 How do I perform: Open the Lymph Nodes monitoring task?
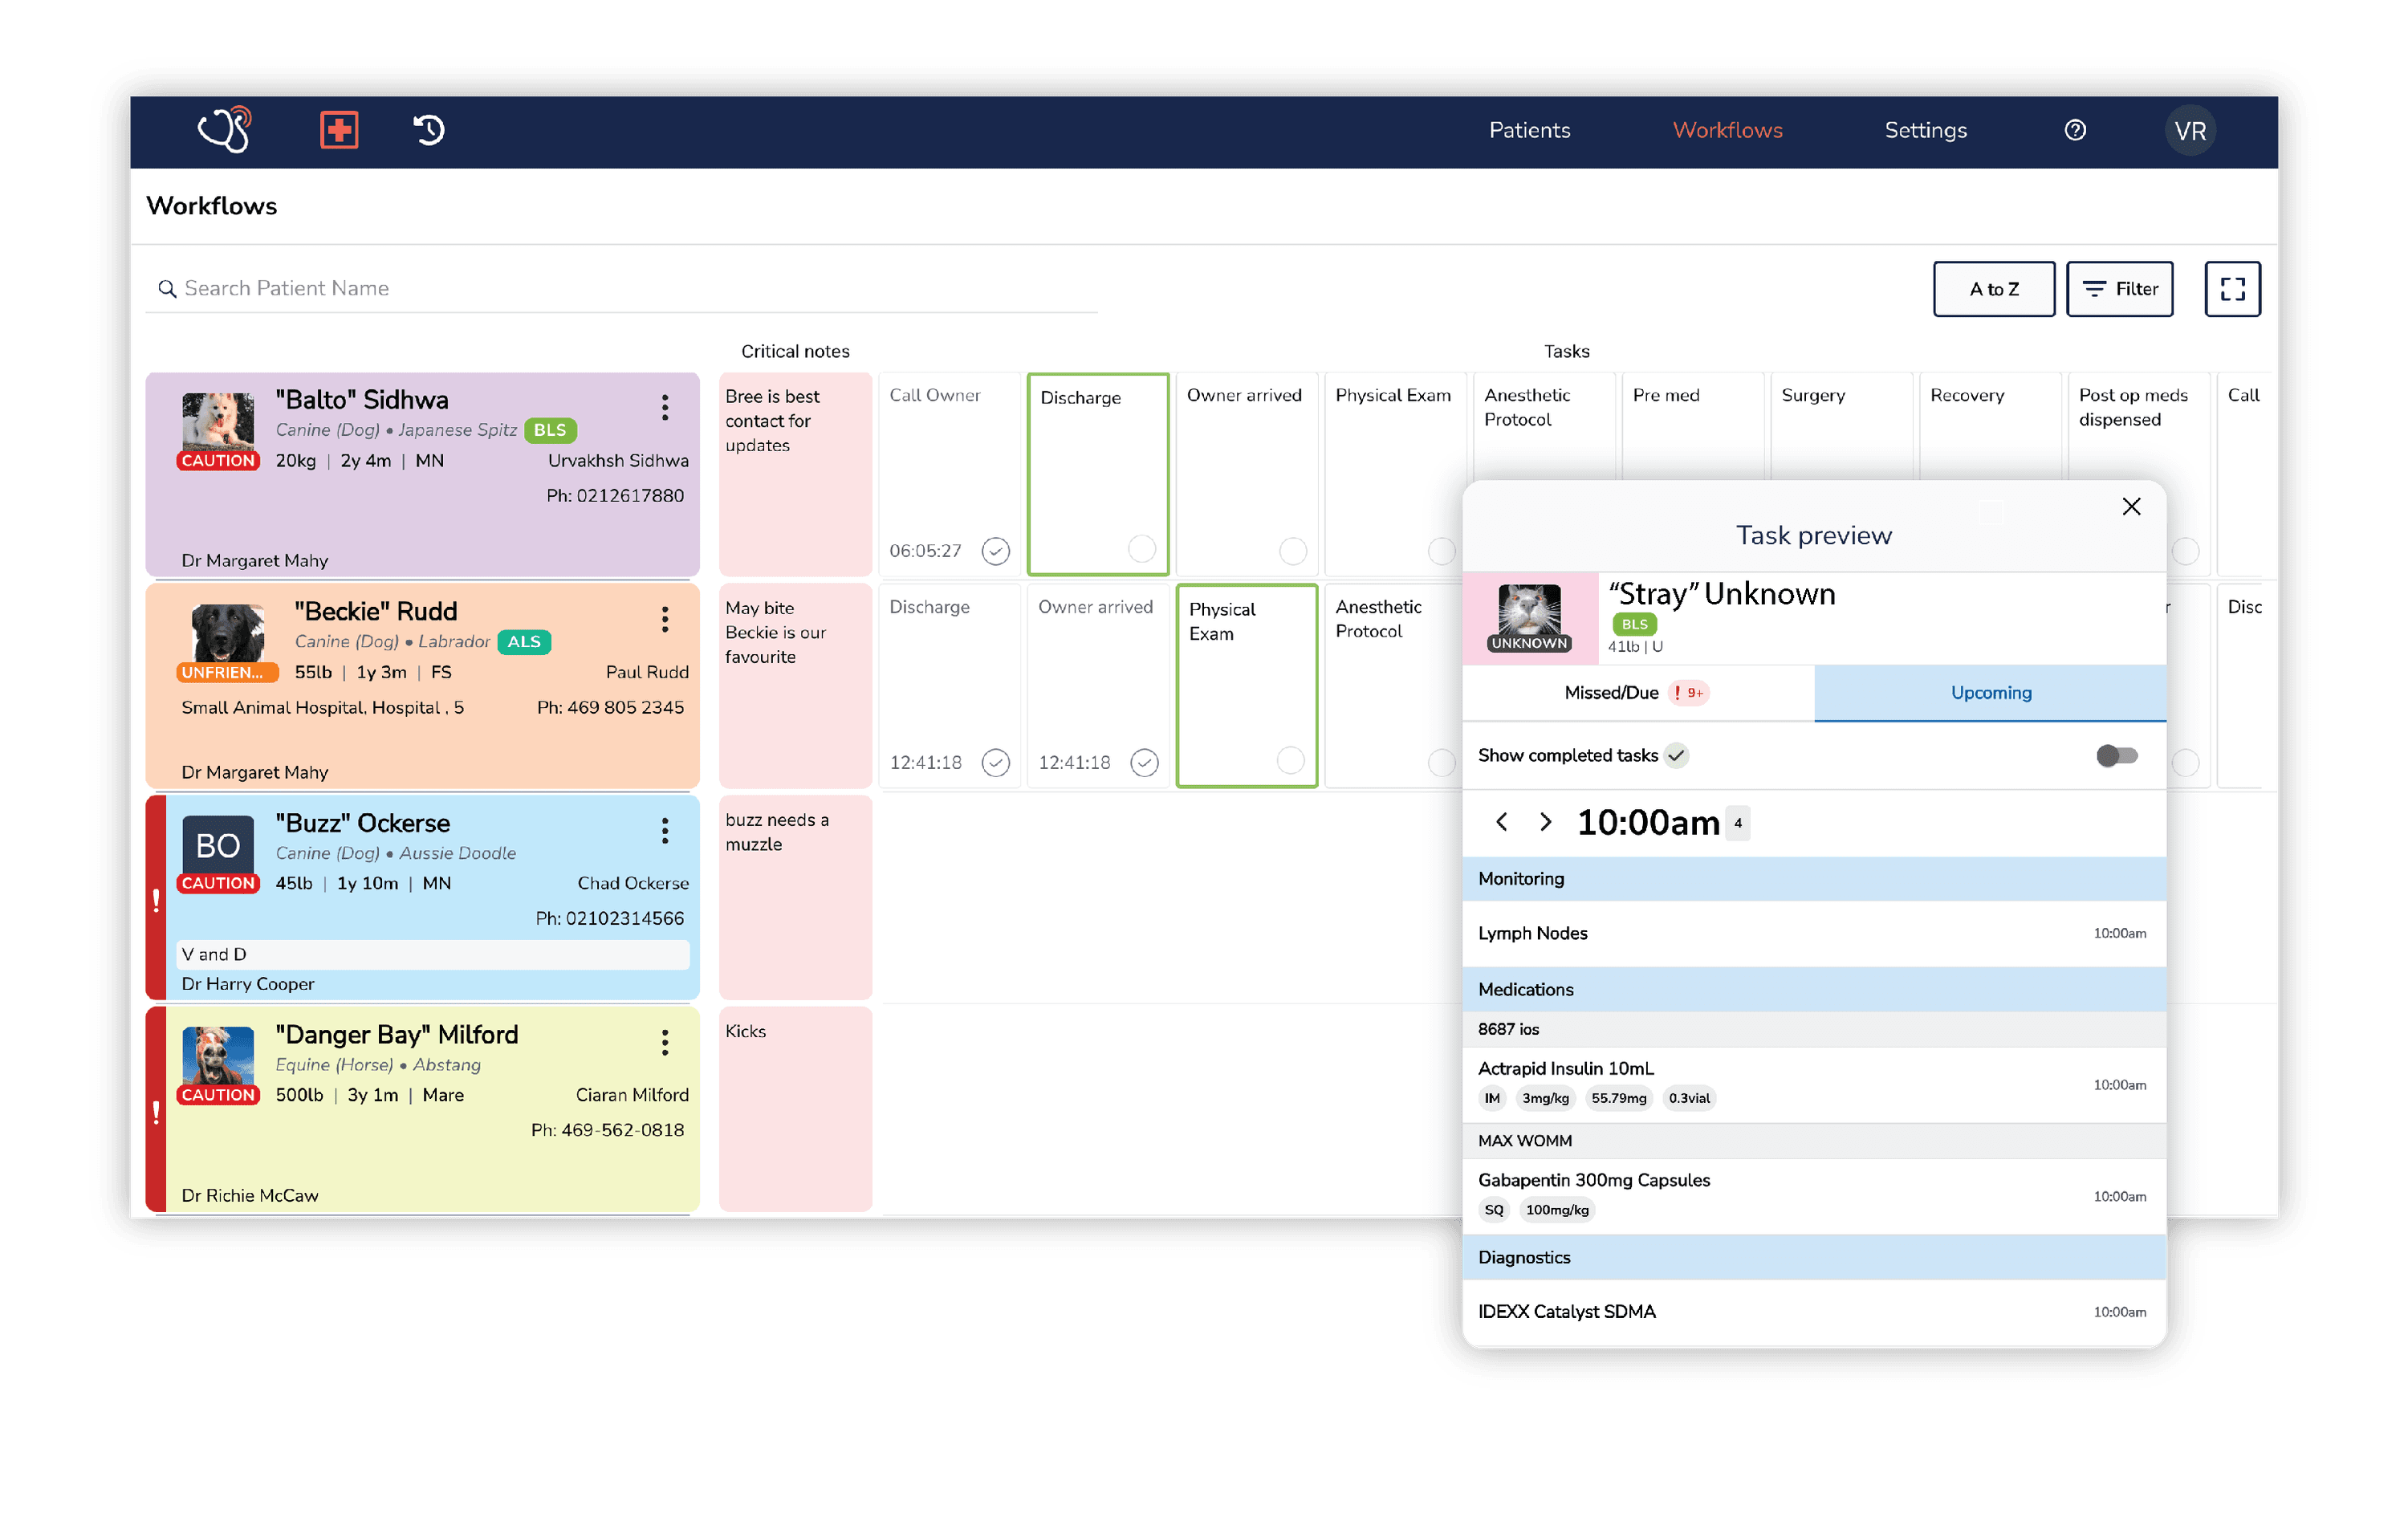[x=1813, y=933]
